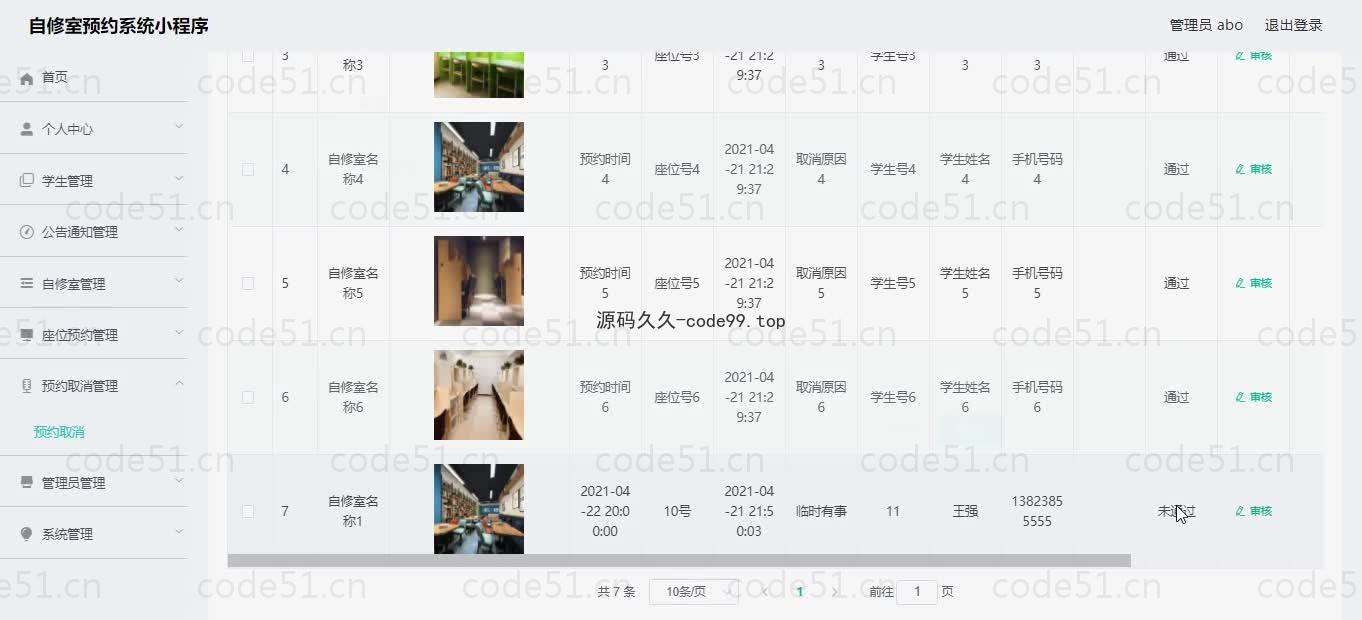
Task: Click the 审核 edit icon in row 6
Action: [x=1240, y=397]
